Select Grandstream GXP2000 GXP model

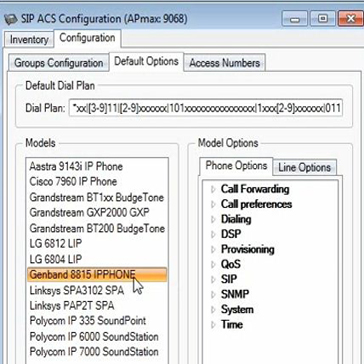point(97,212)
